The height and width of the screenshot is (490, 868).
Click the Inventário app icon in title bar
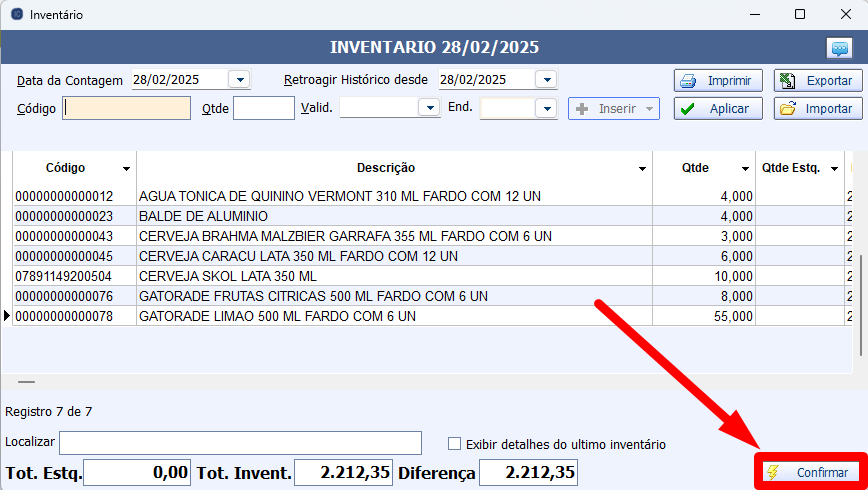point(15,15)
